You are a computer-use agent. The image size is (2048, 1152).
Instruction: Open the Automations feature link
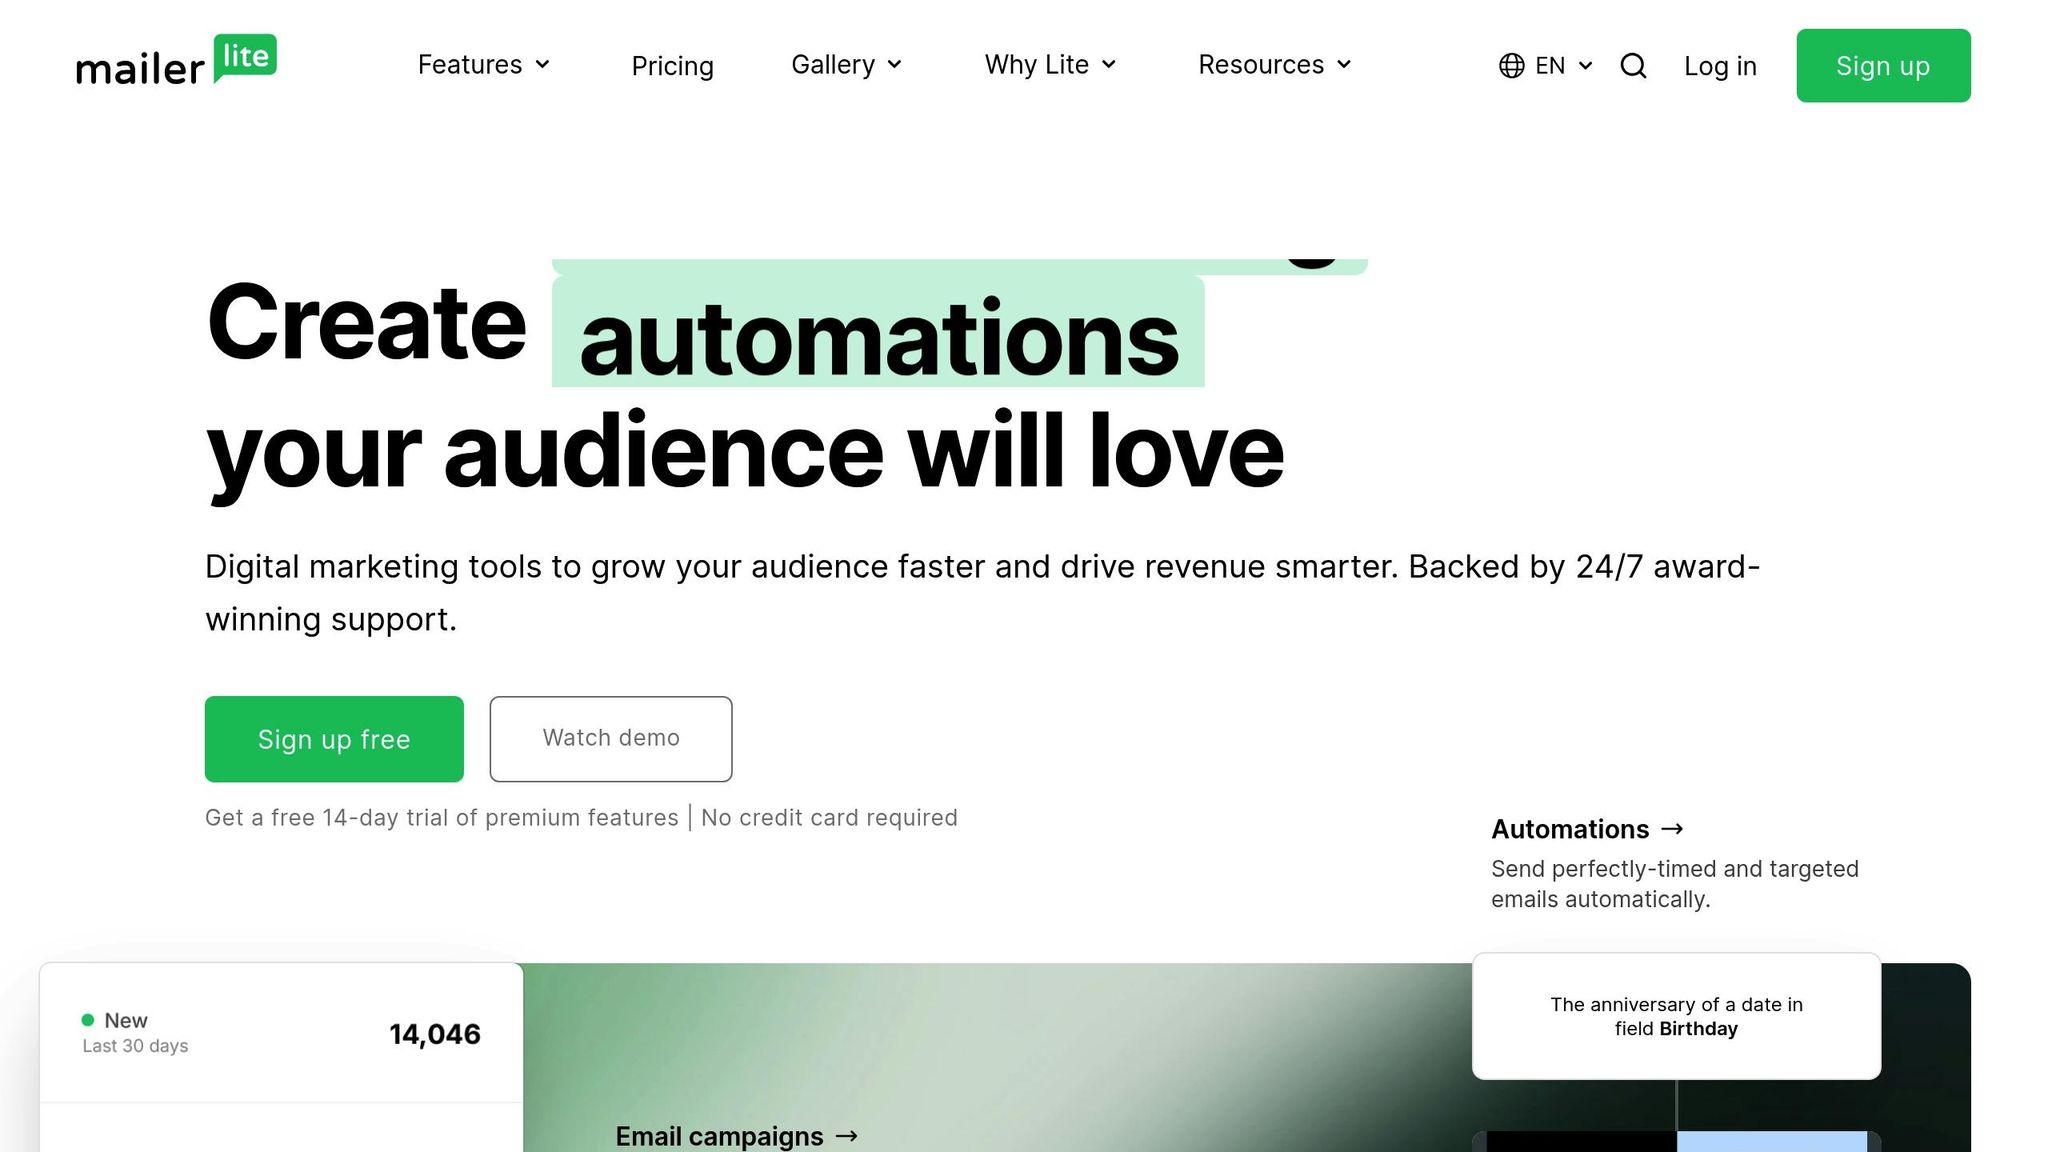coord(1570,829)
